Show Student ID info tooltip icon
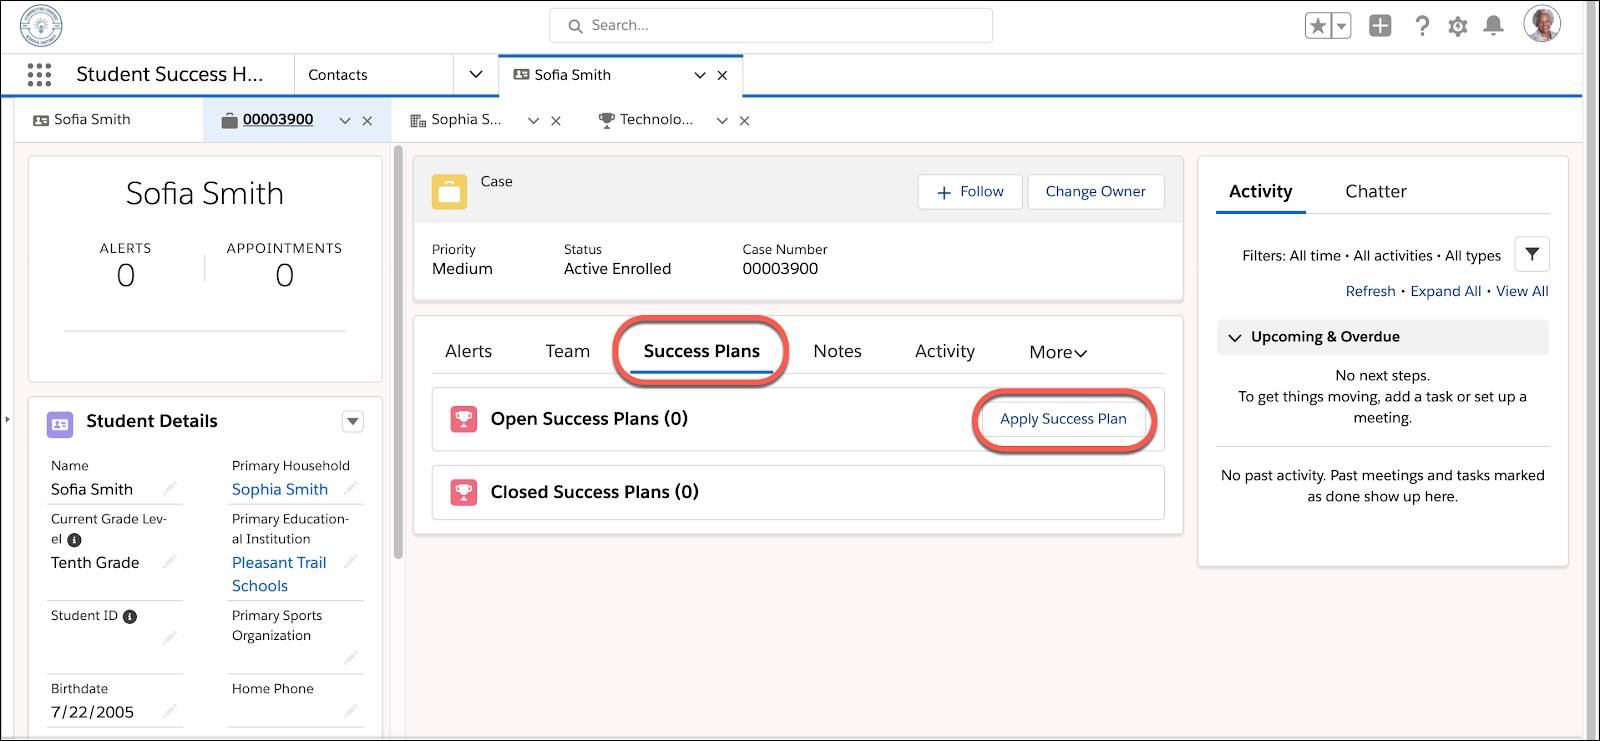The image size is (1600, 741). (130, 617)
